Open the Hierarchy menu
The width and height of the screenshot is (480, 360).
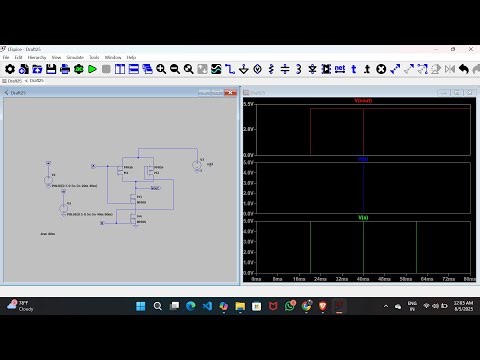[x=37, y=57]
